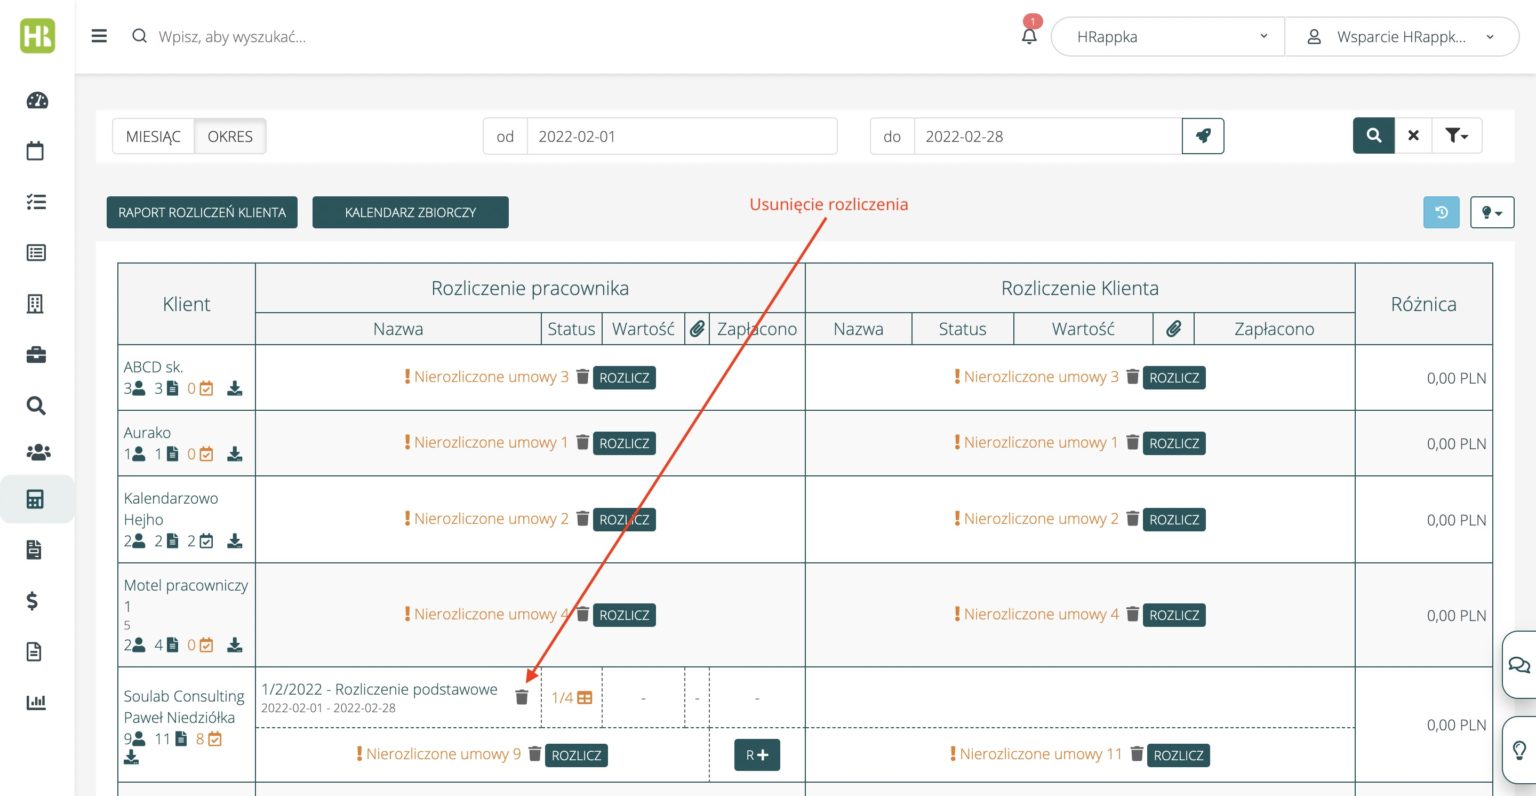The width and height of the screenshot is (1536, 796).
Task: Clear filters with the X icon
Action: tap(1413, 135)
